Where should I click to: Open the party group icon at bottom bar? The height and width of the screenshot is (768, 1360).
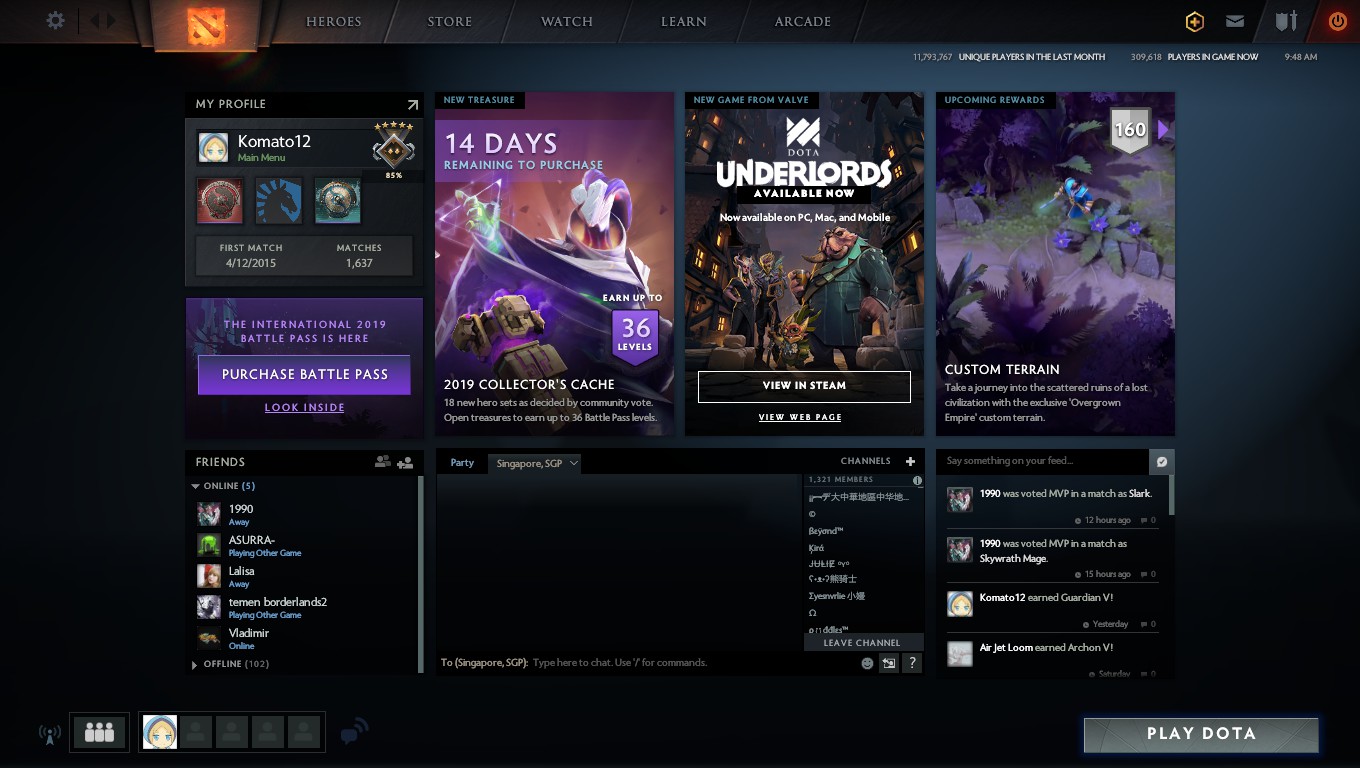[99, 732]
